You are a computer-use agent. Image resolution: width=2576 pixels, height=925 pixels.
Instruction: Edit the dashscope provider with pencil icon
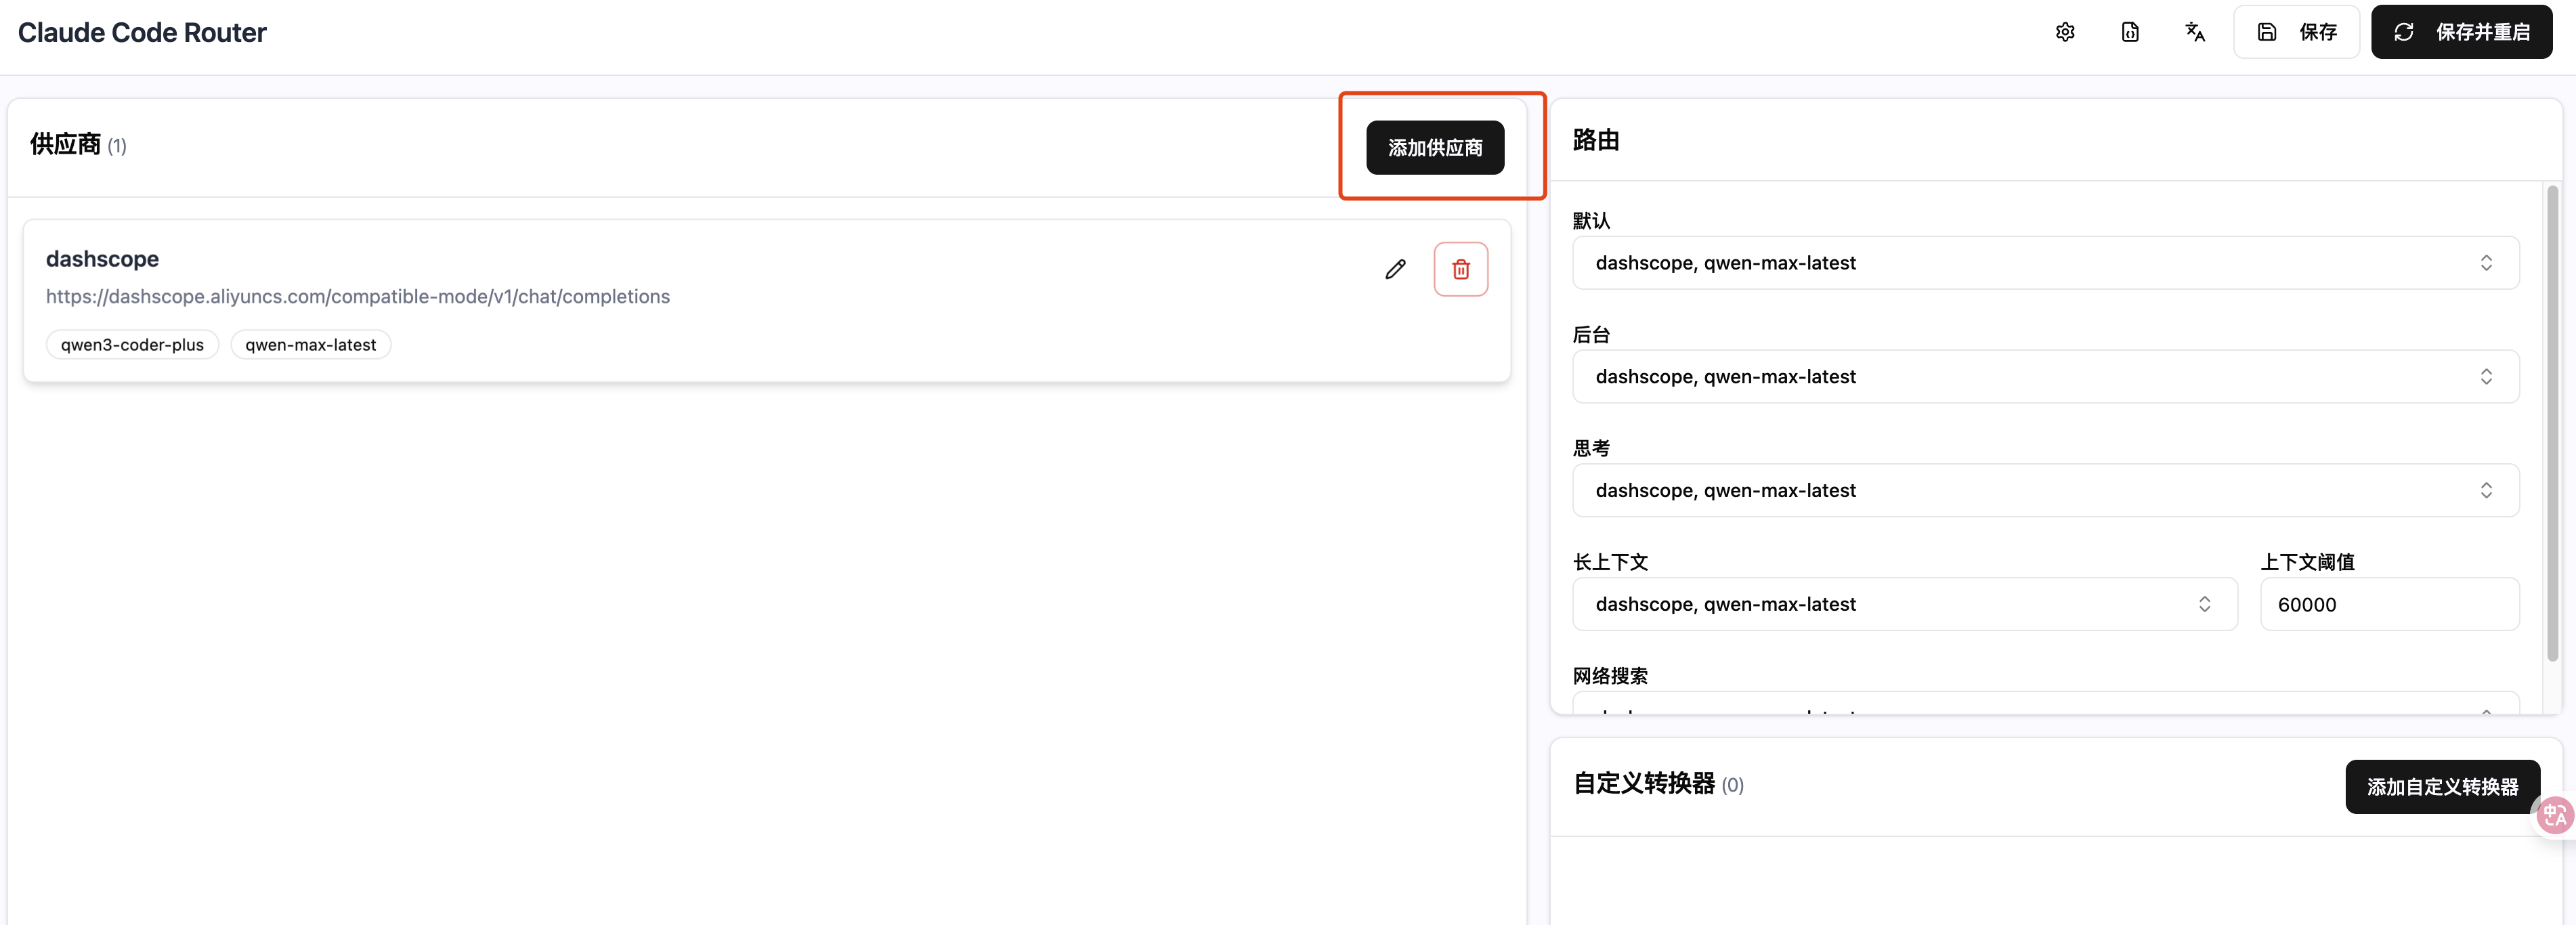tap(1395, 269)
